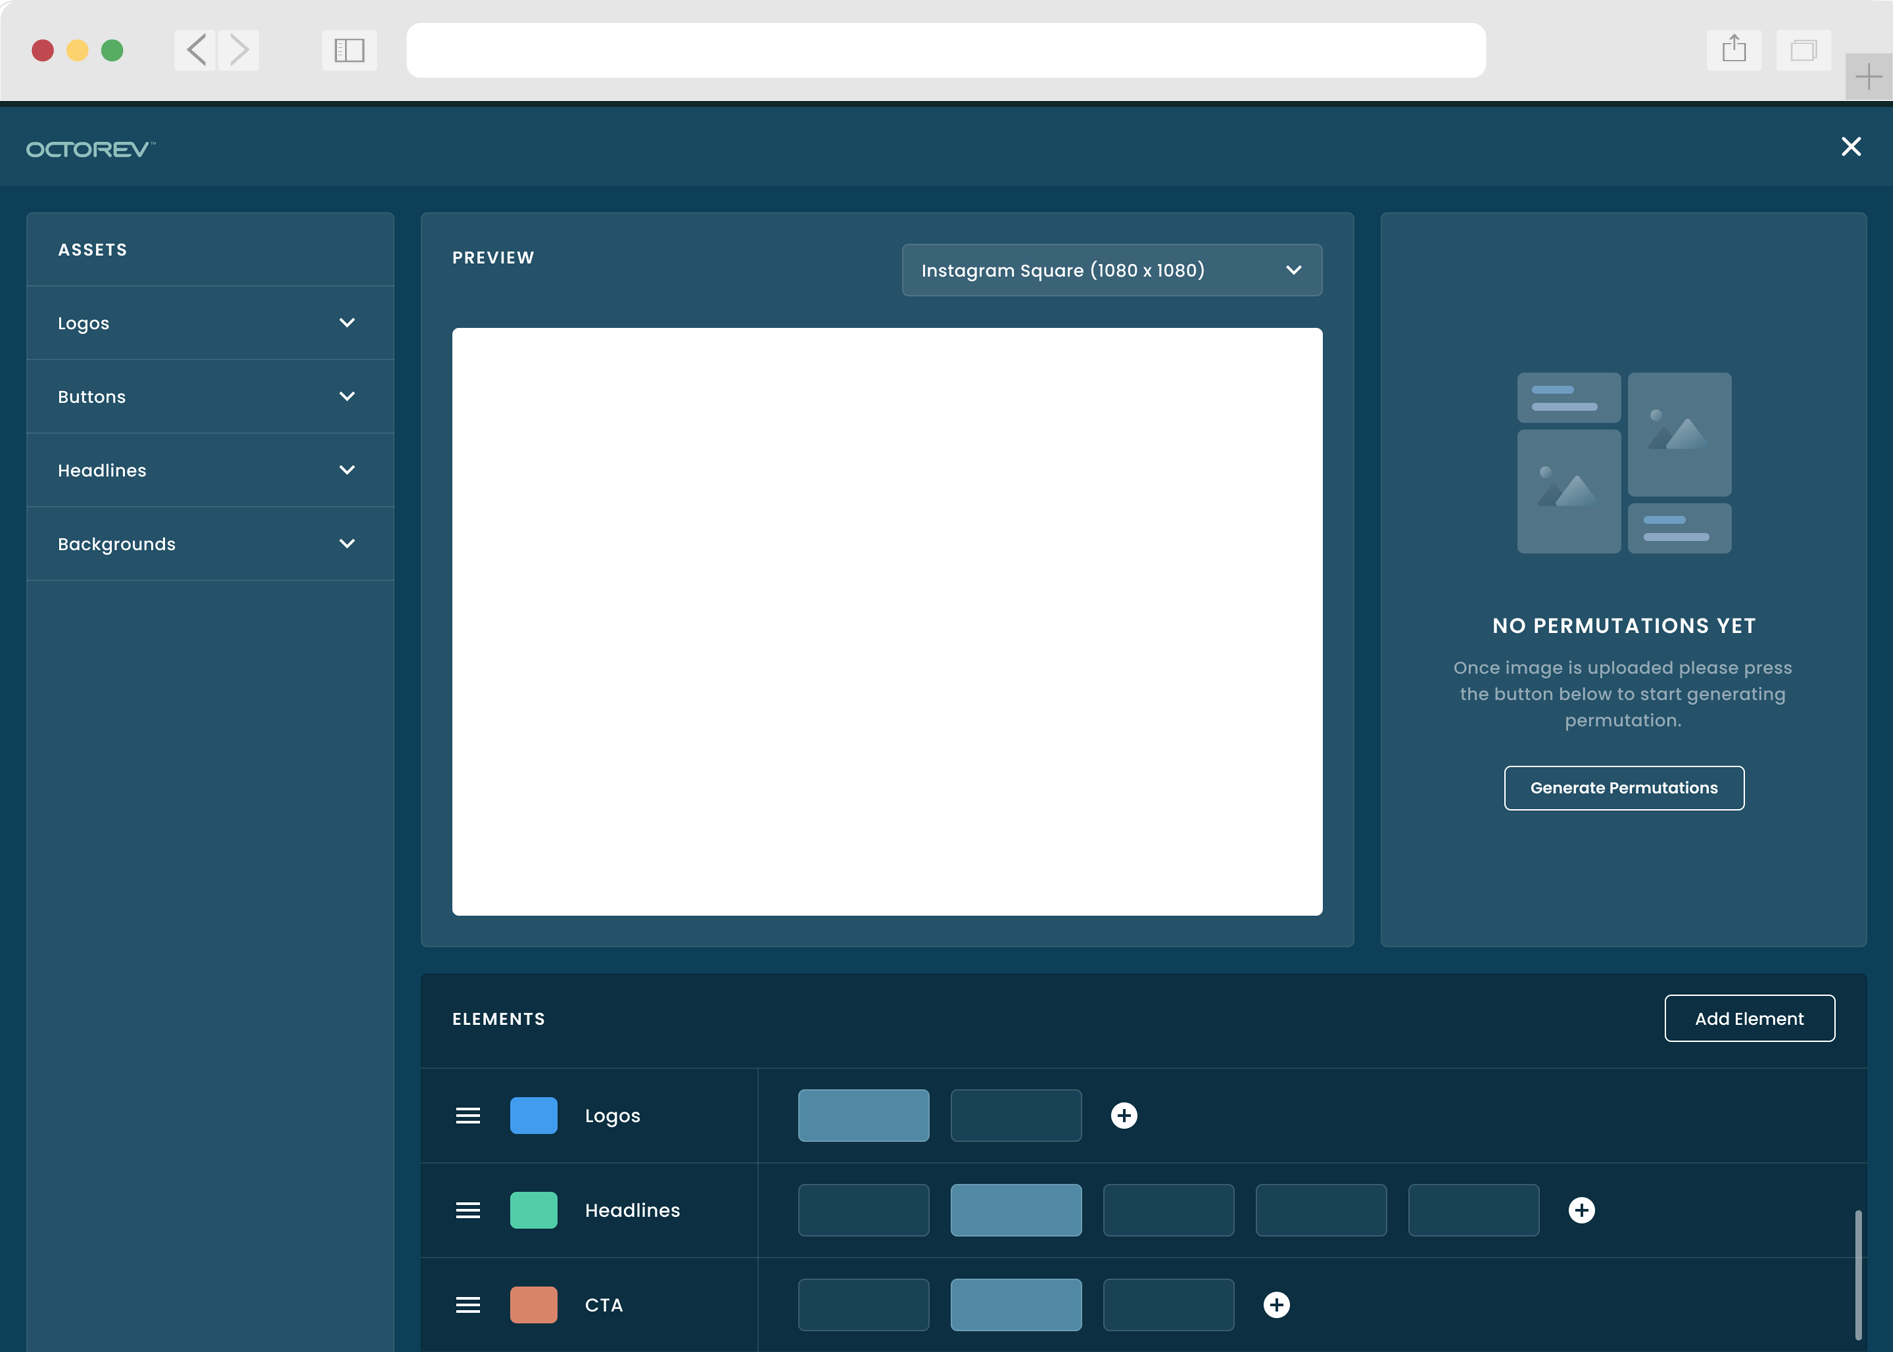Toggle the browser sidebar icon
1893x1352 pixels.
(349, 50)
